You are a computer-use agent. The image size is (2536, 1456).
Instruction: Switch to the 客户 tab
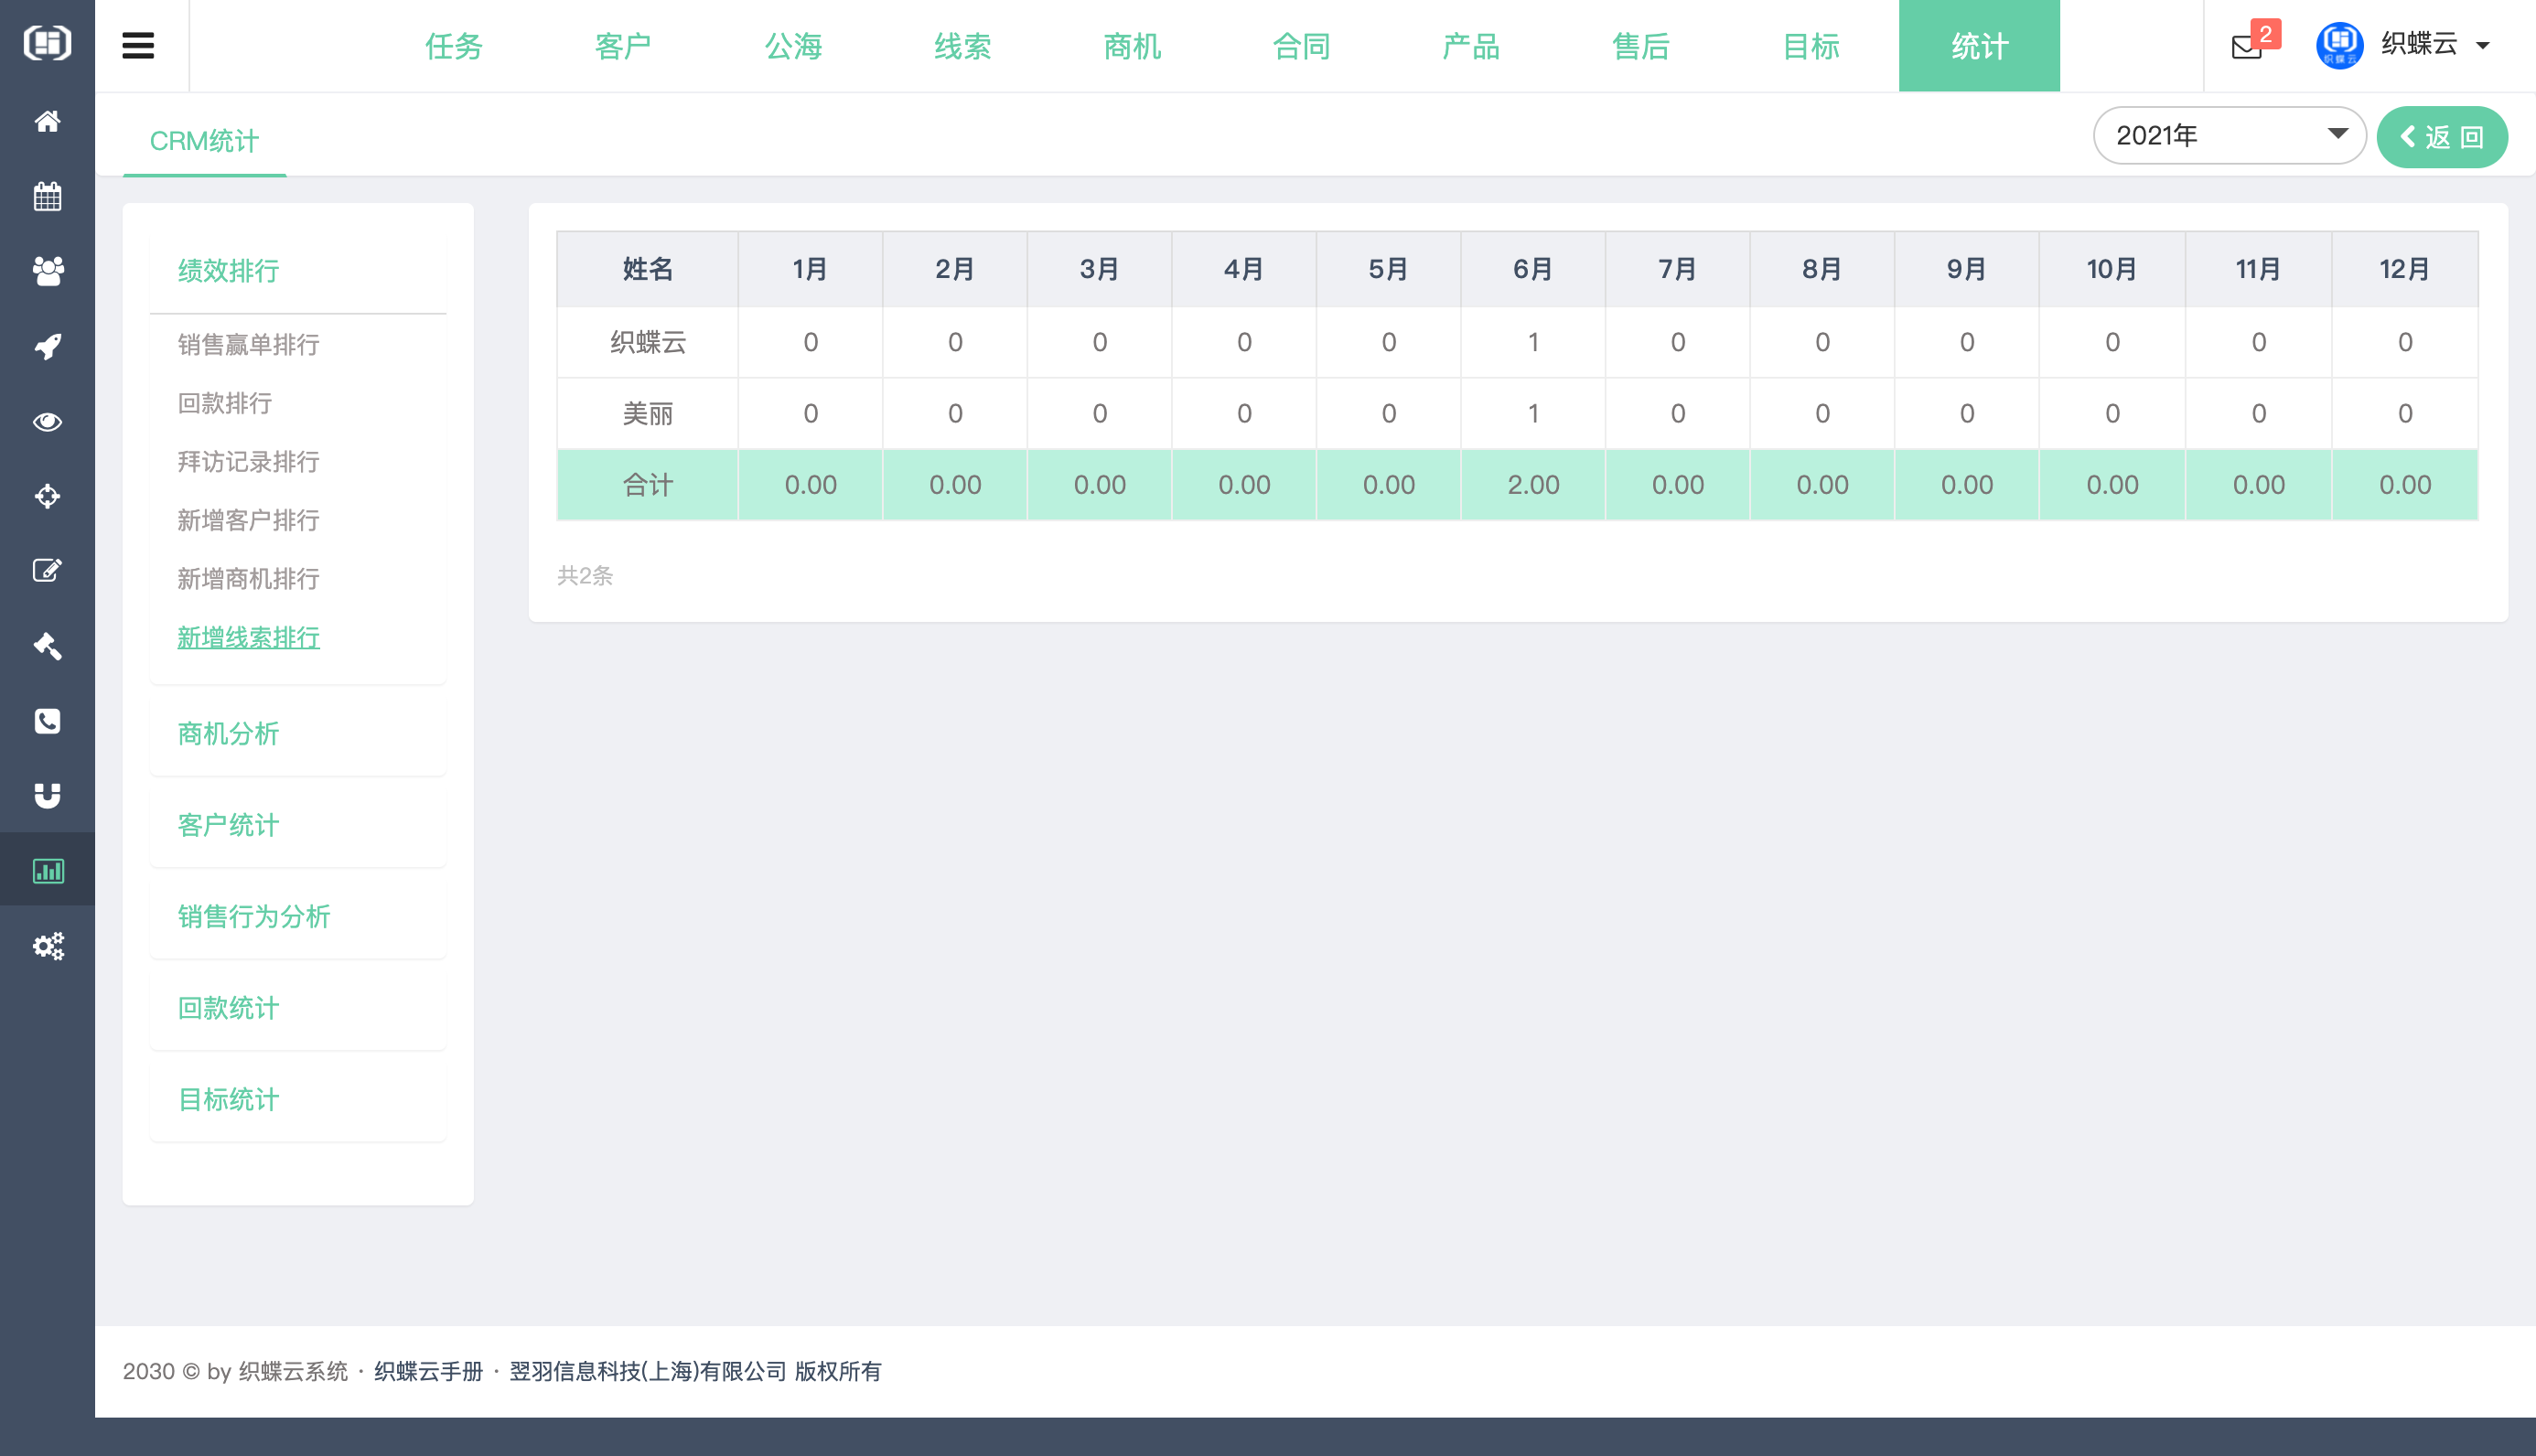pos(622,45)
